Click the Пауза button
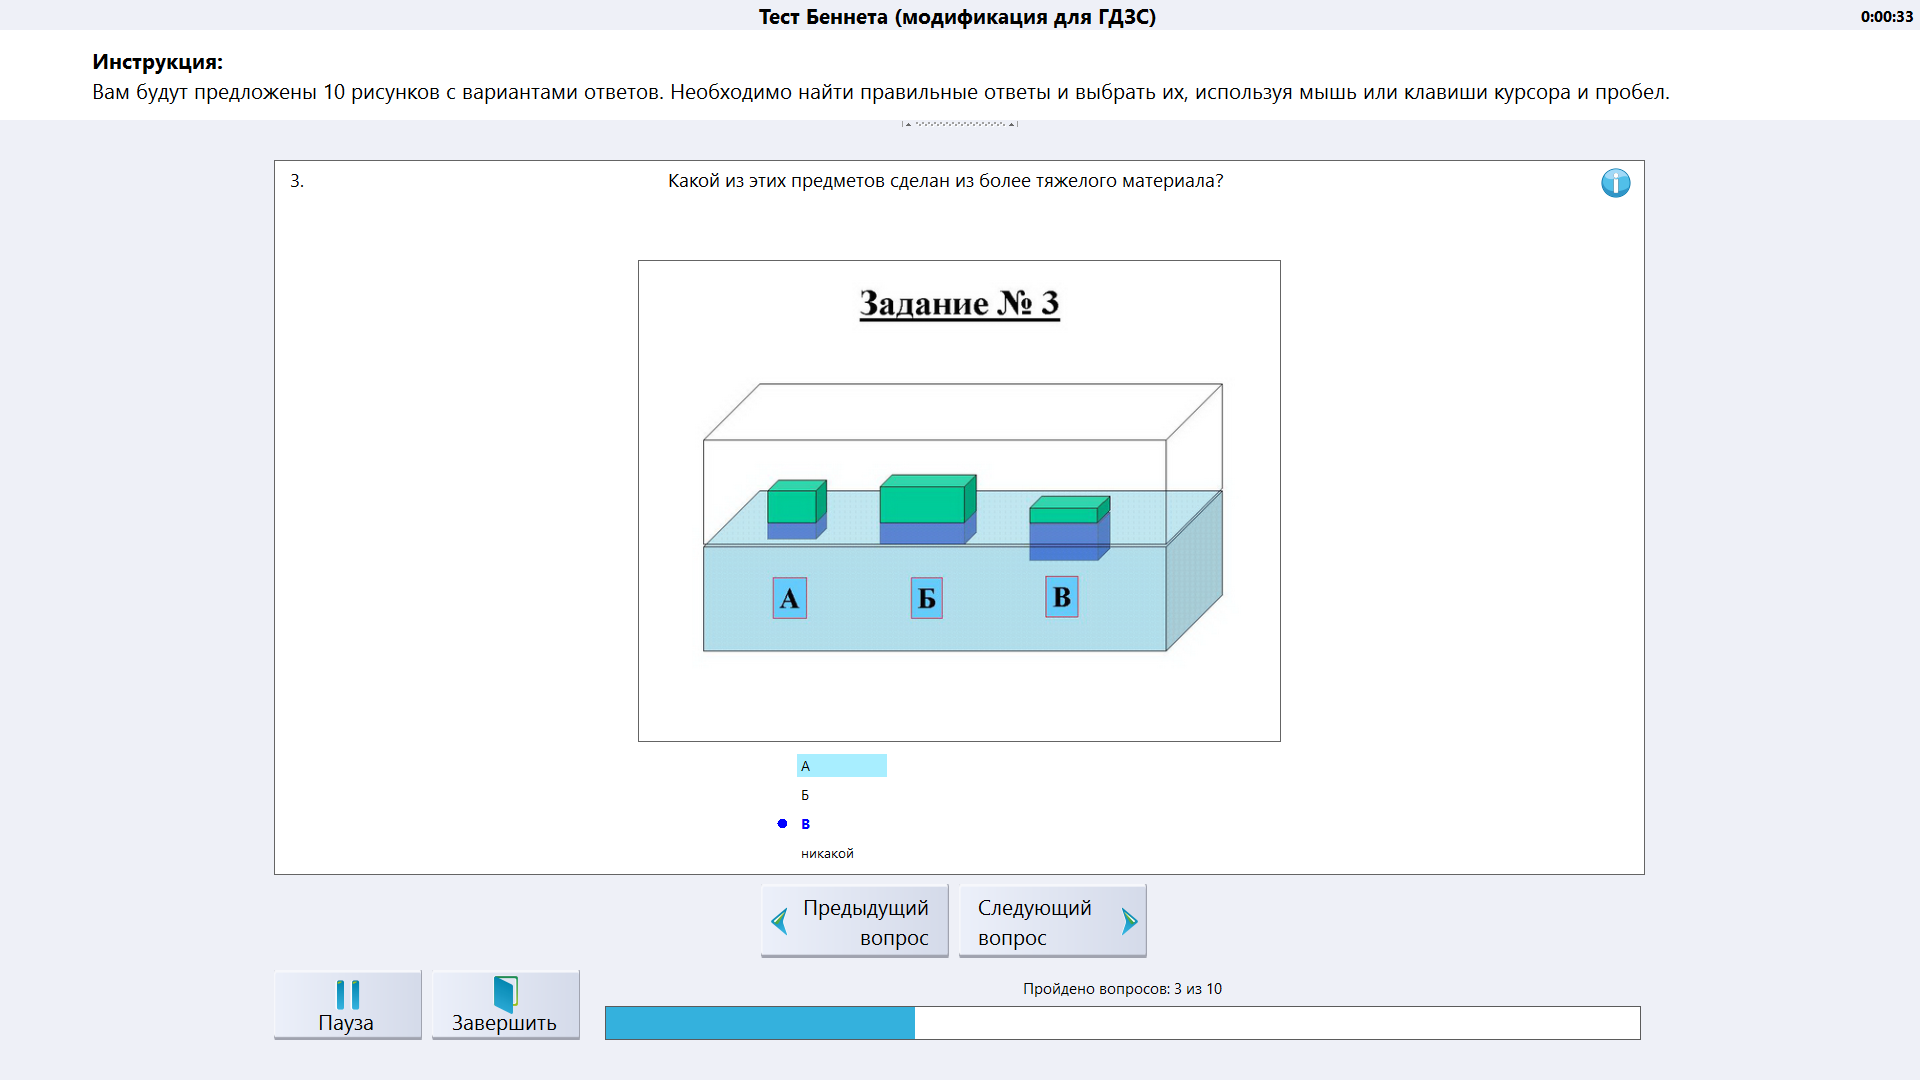This screenshot has height=1080, width=1920. pos(348,1005)
